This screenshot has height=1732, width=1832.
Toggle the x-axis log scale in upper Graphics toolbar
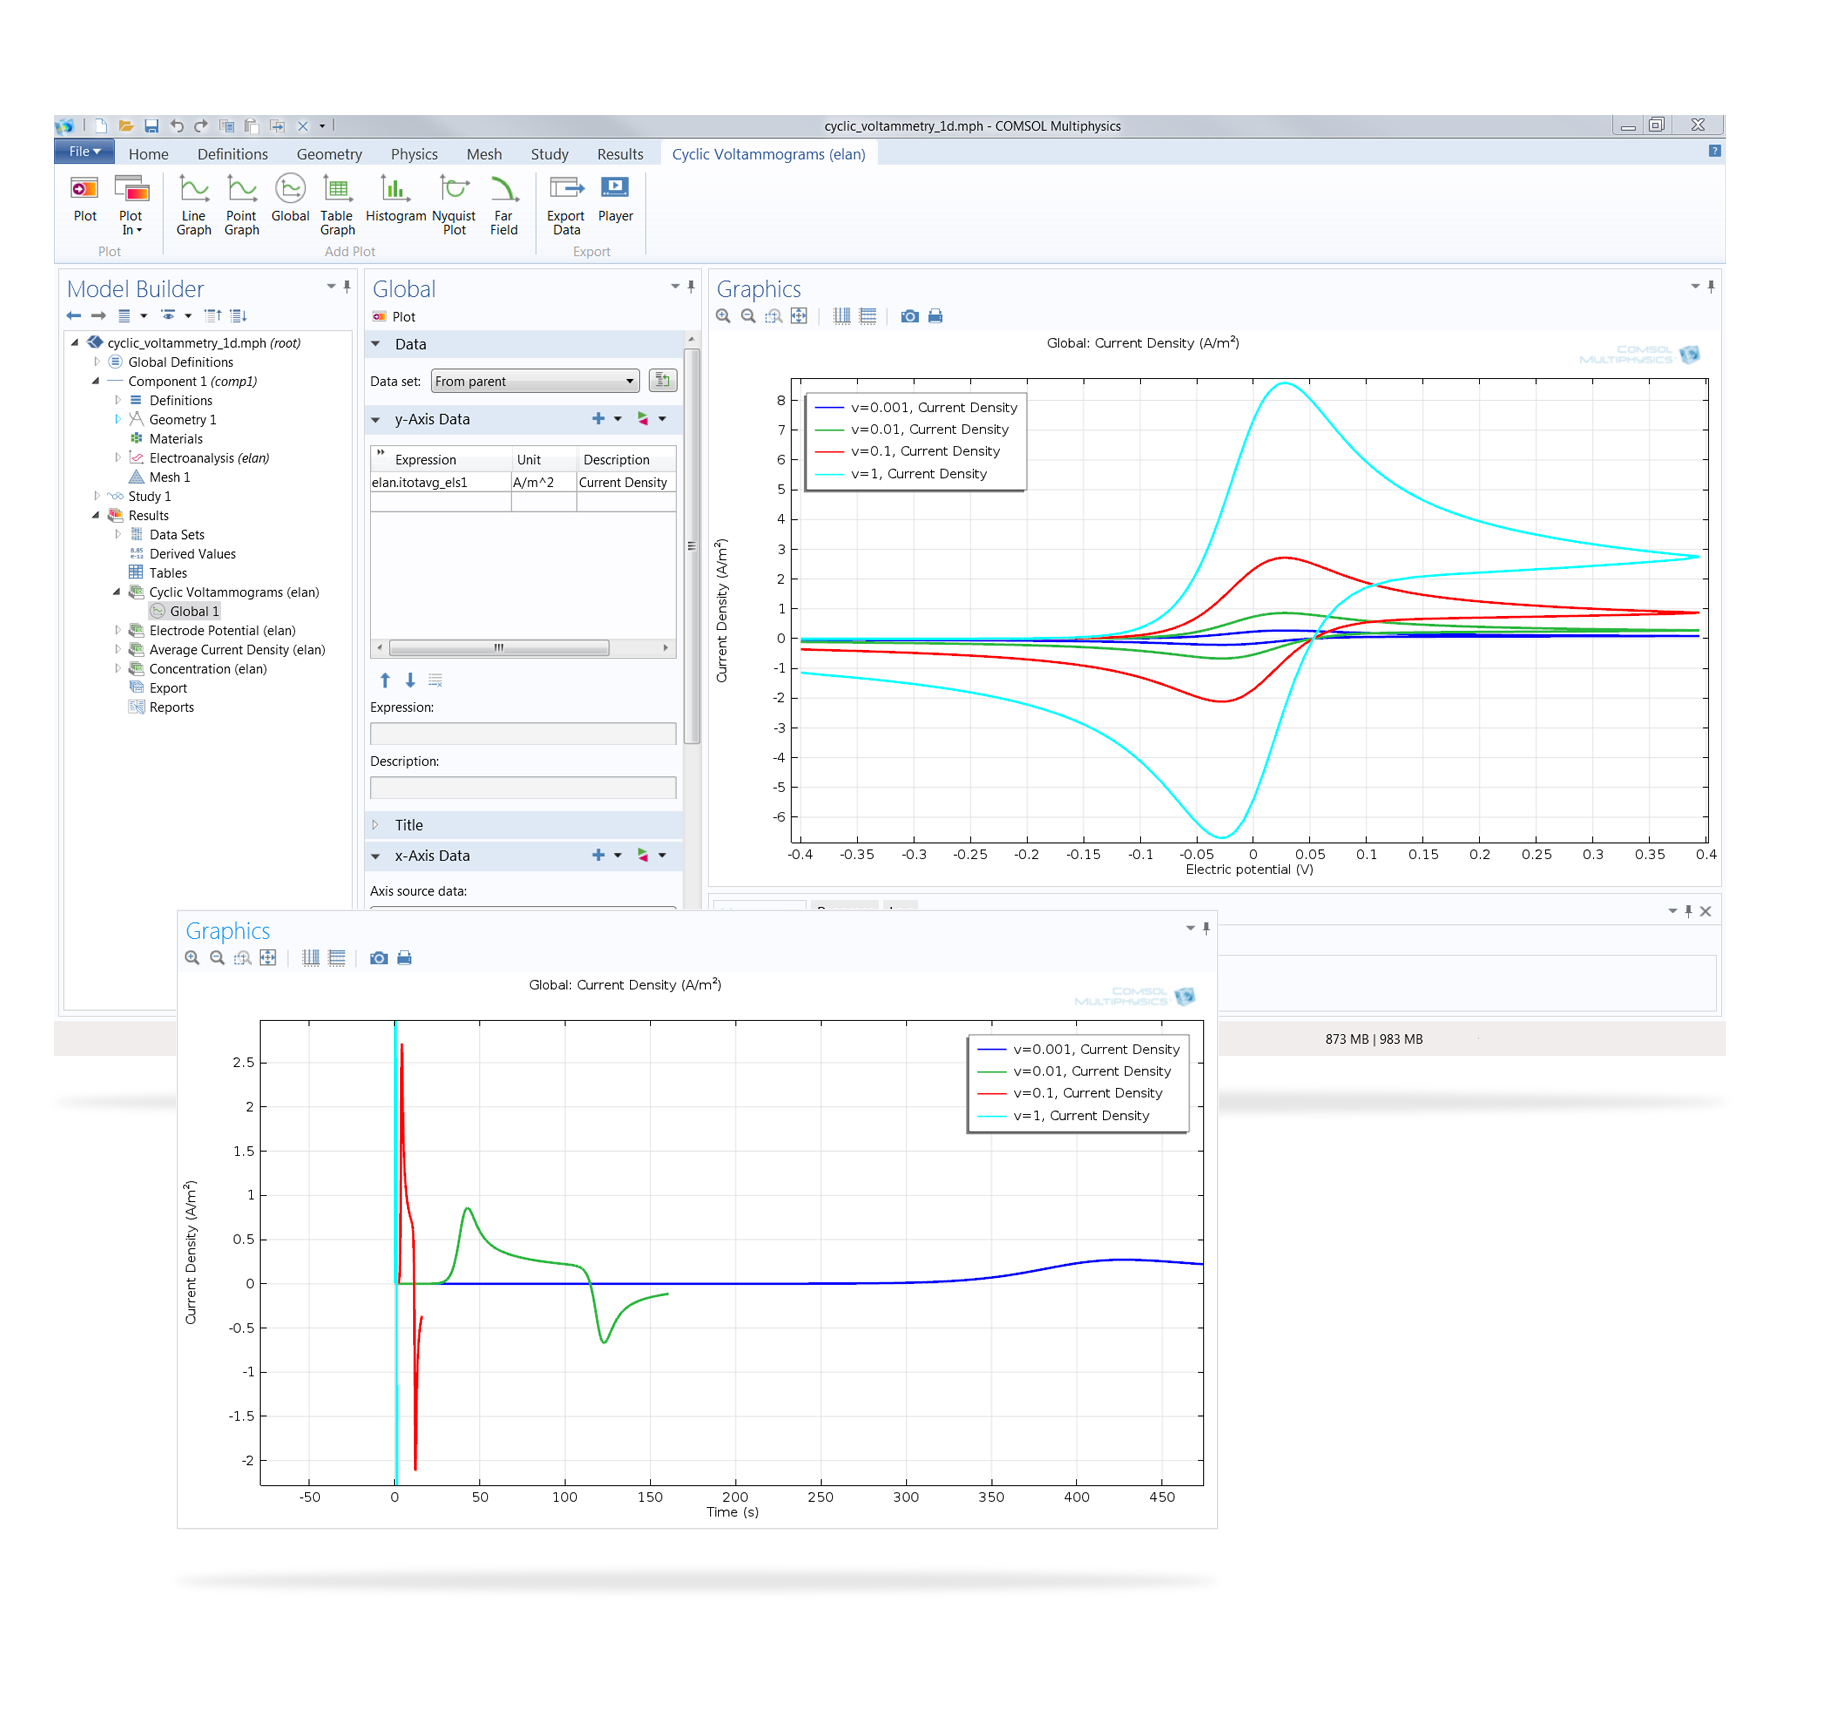click(x=842, y=316)
